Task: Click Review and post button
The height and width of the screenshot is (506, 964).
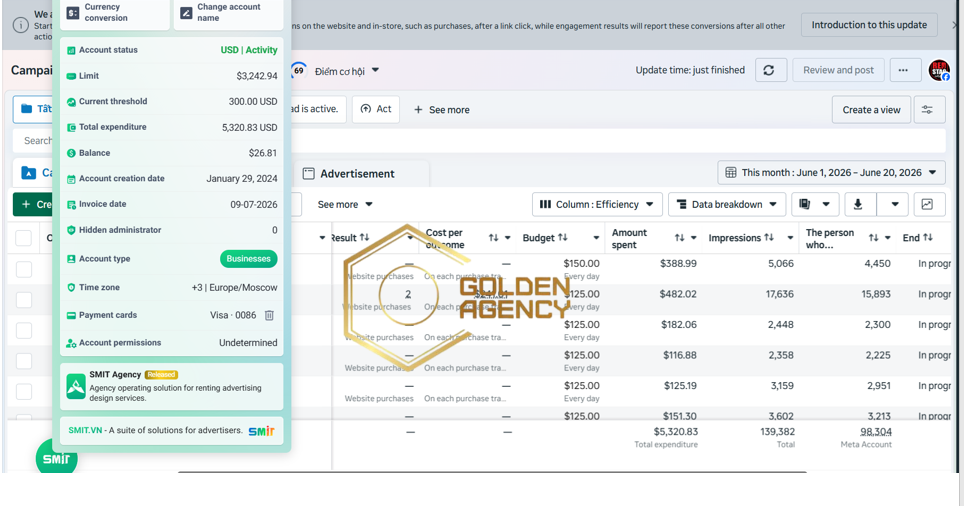Action: [838, 70]
